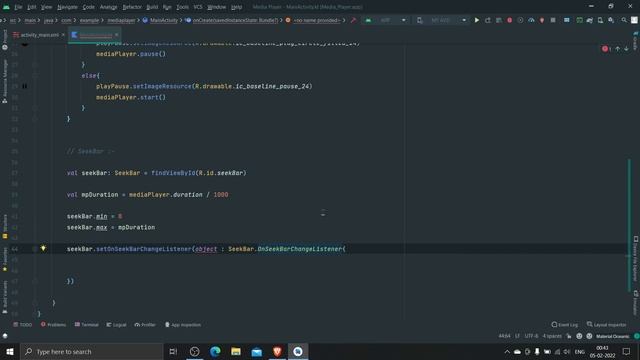640x360 pixels.
Task: Open the Mail app from the taskbar
Action: [x=256, y=351]
